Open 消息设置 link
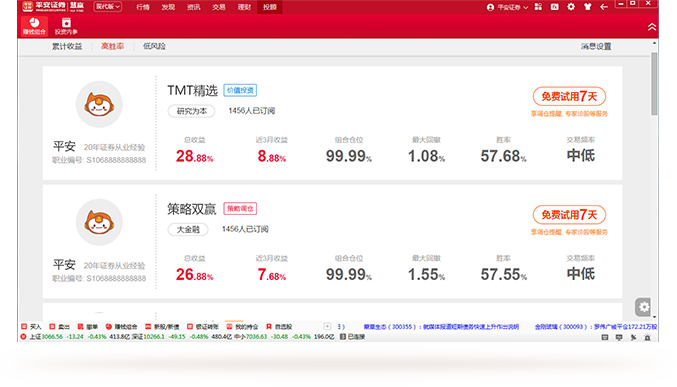677x387 pixels. [x=596, y=46]
